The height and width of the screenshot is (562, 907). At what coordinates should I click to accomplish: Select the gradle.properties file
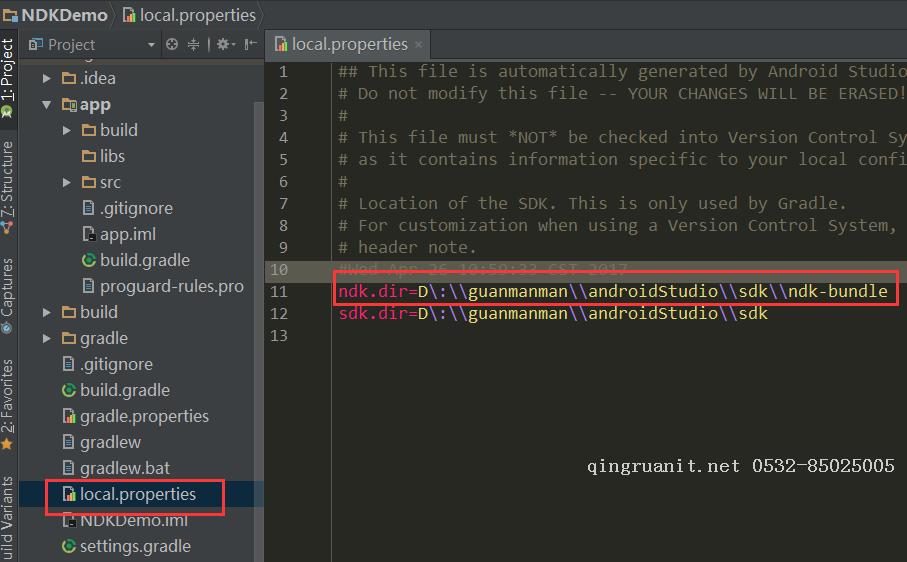click(135, 417)
